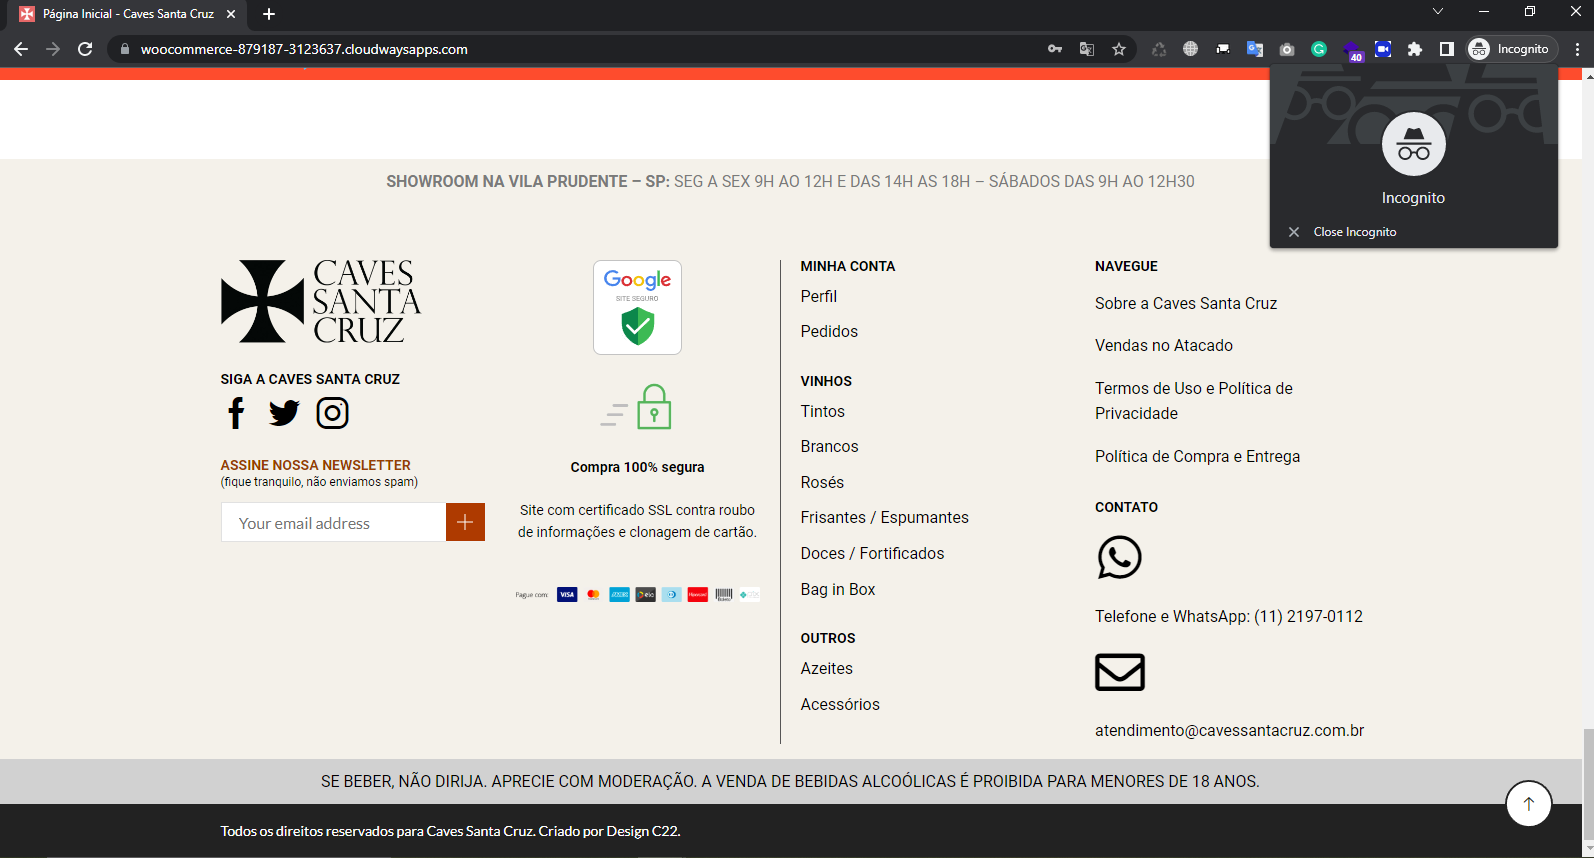
Task: Click the atendimento@cavessantacruz.com.br email address
Action: pyautogui.click(x=1229, y=730)
